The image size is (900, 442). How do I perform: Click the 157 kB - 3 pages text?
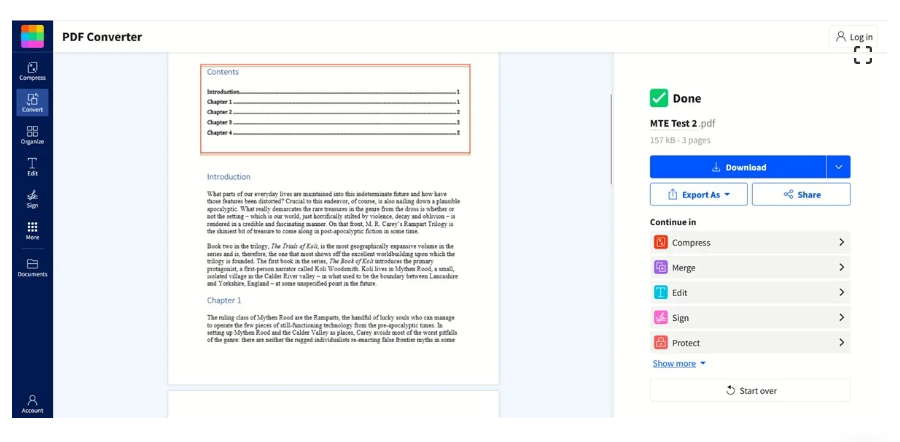pyautogui.click(x=680, y=140)
